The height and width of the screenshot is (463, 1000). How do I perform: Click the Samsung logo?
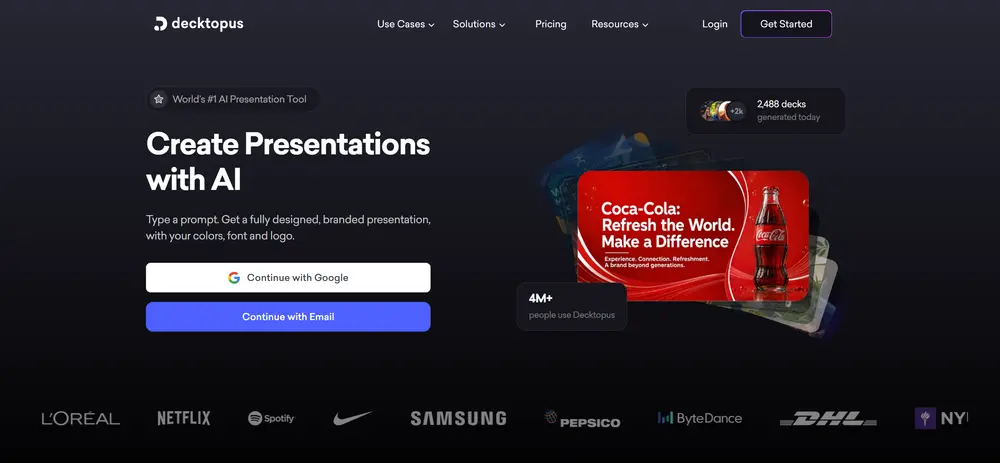click(x=458, y=418)
